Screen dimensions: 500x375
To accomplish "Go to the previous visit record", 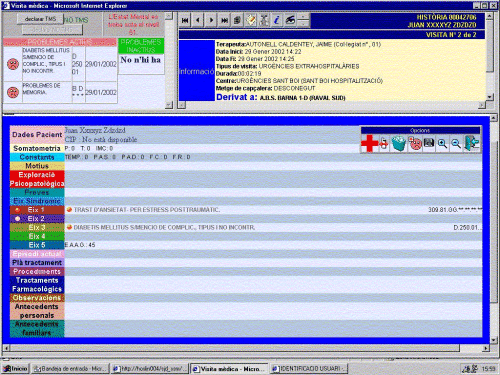I will [x=198, y=20].
